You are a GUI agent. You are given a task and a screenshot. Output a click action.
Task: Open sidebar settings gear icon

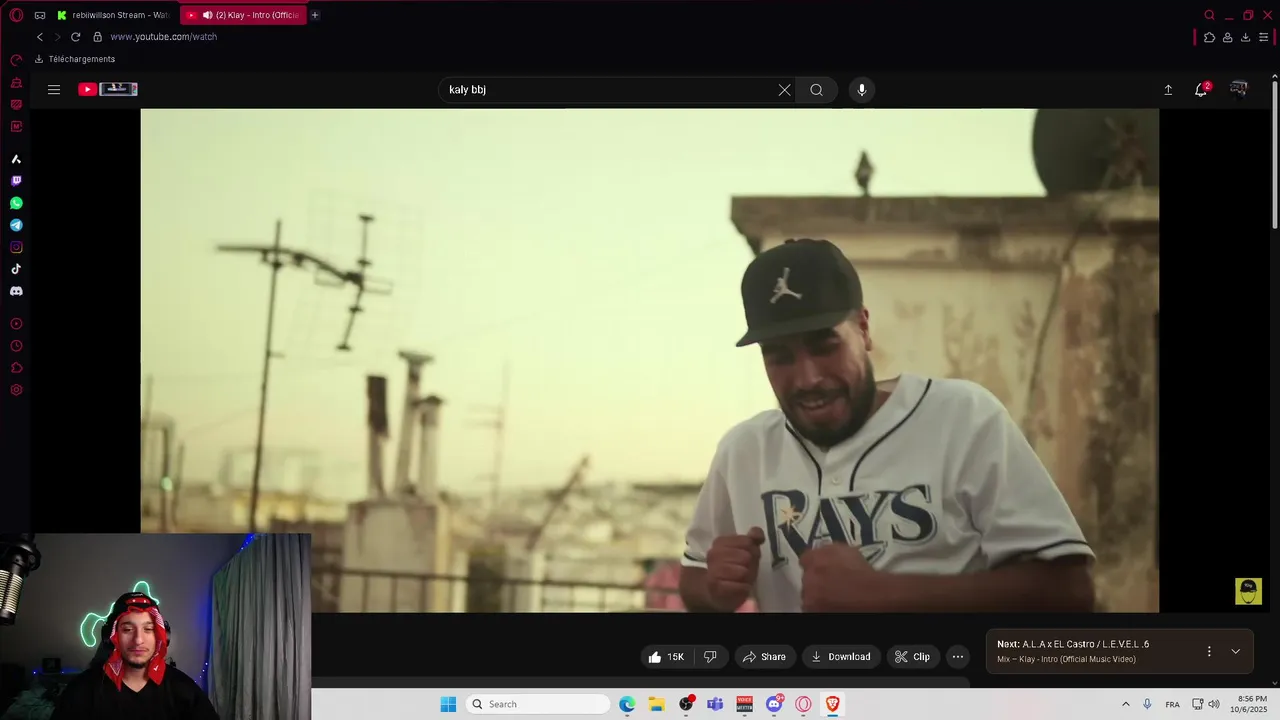pos(16,390)
